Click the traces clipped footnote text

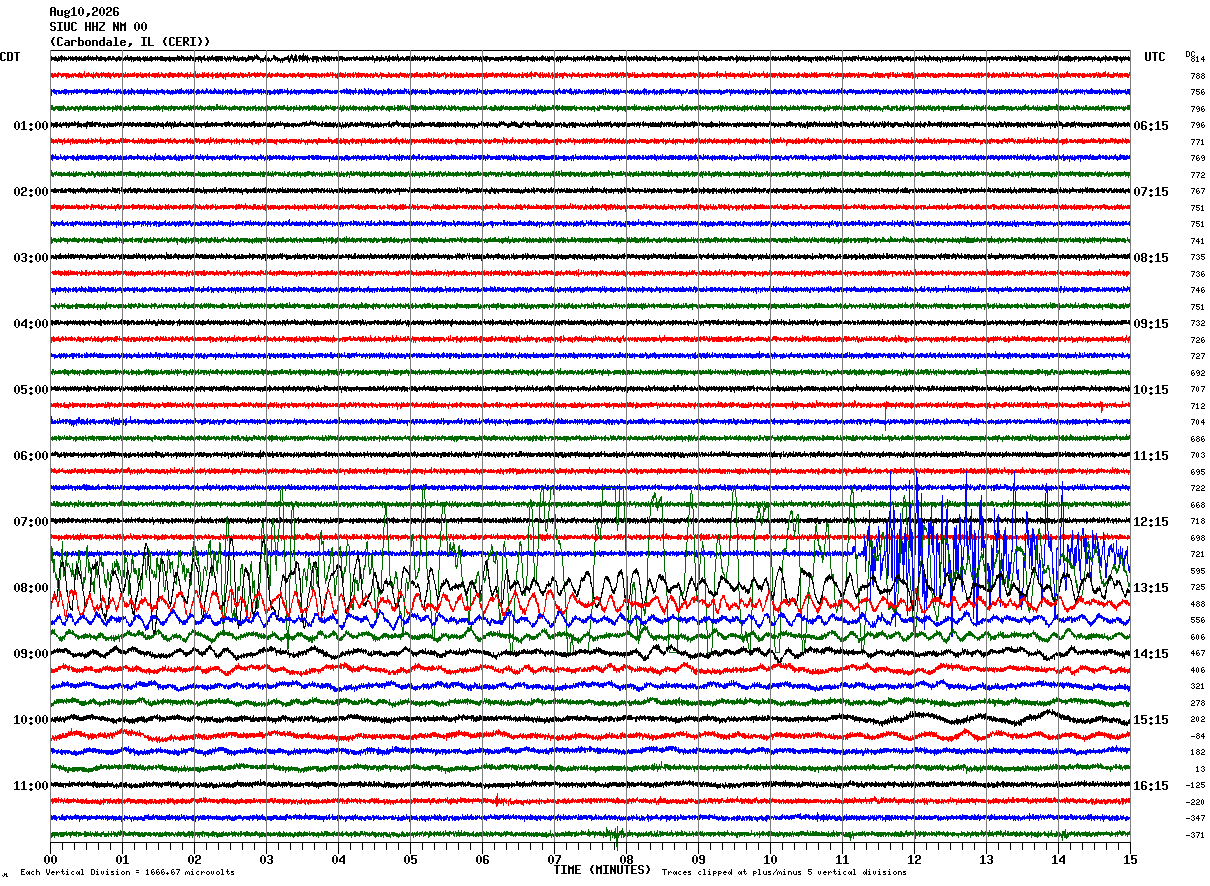point(784,872)
